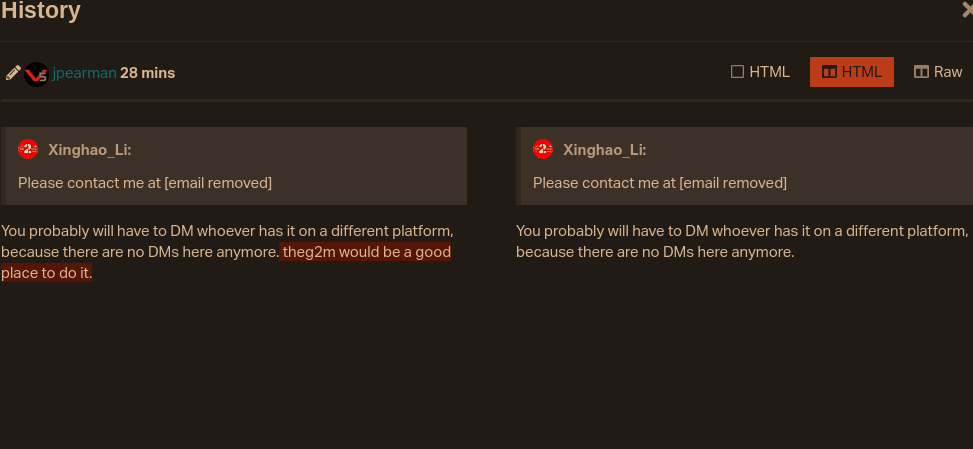The image size is (973, 449).
Task: Click the right quote's email removed text
Action: pos(733,183)
